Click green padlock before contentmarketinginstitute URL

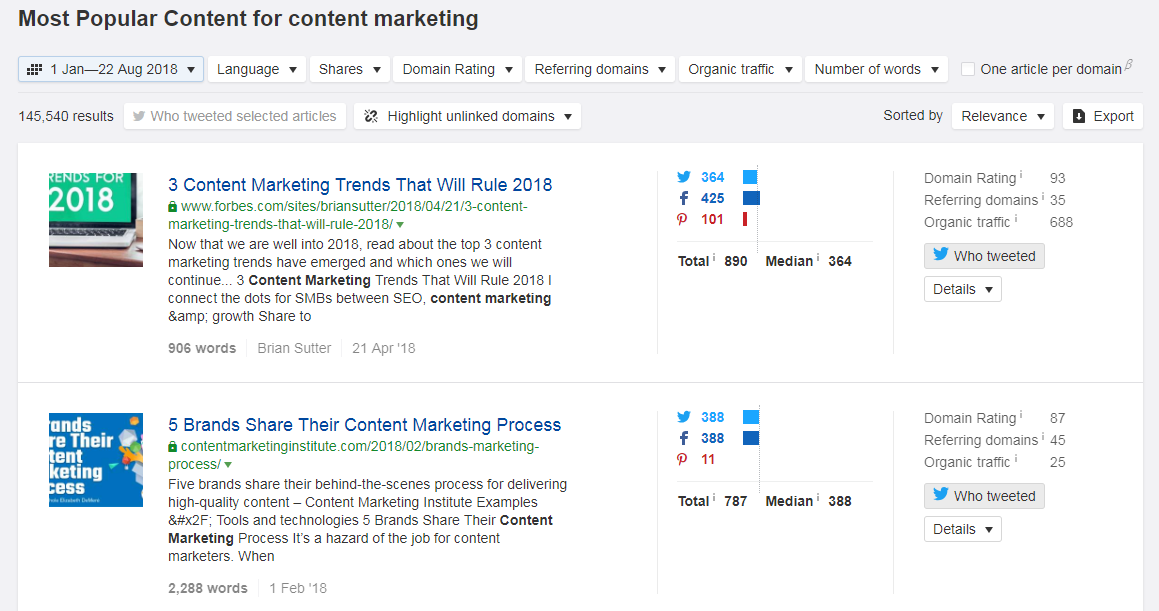[172, 447]
